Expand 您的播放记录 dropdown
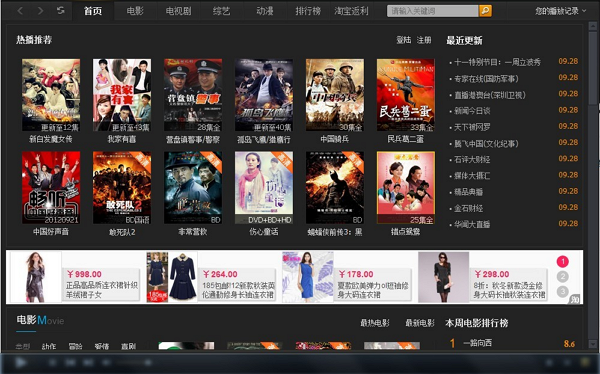600x374 pixels. pyautogui.click(x=560, y=11)
